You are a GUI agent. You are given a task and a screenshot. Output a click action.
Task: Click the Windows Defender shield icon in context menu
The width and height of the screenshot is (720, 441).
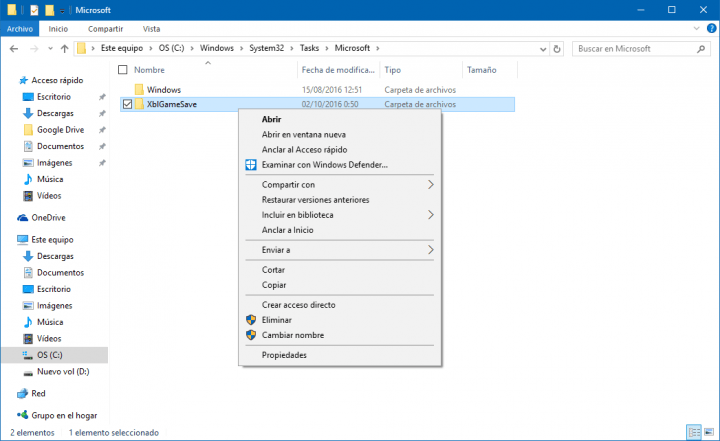point(251,164)
